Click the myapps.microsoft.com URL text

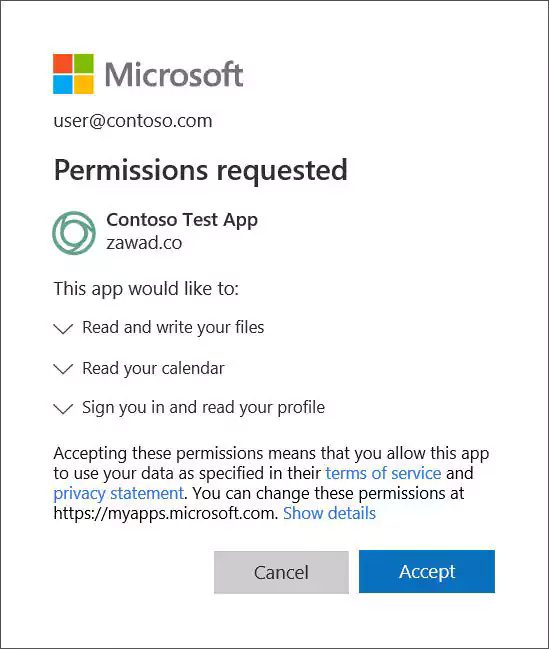[166, 513]
